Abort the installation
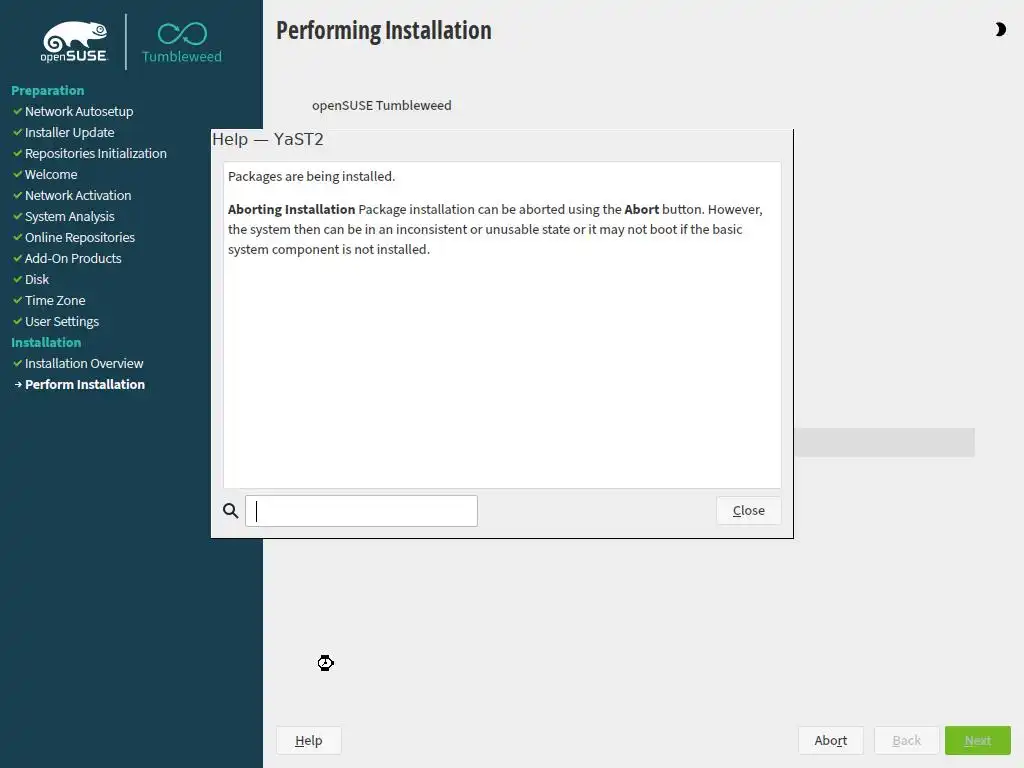The width and height of the screenshot is (1024, 768). point(831,741)
